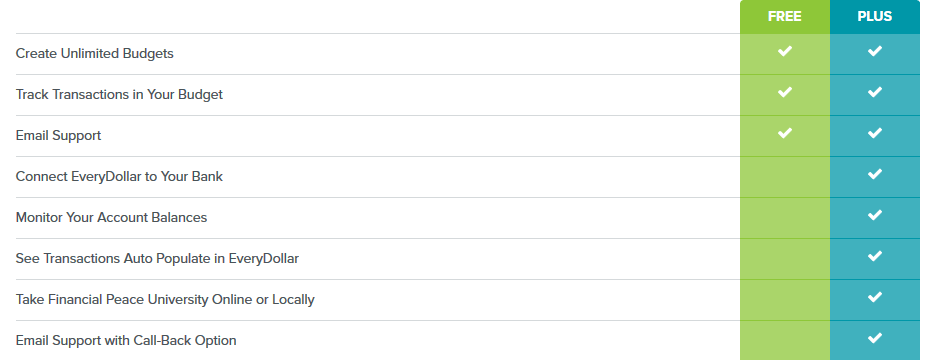926x360 pixels.
Task: Click the PLUS plan column header
Action: [875, 17]
